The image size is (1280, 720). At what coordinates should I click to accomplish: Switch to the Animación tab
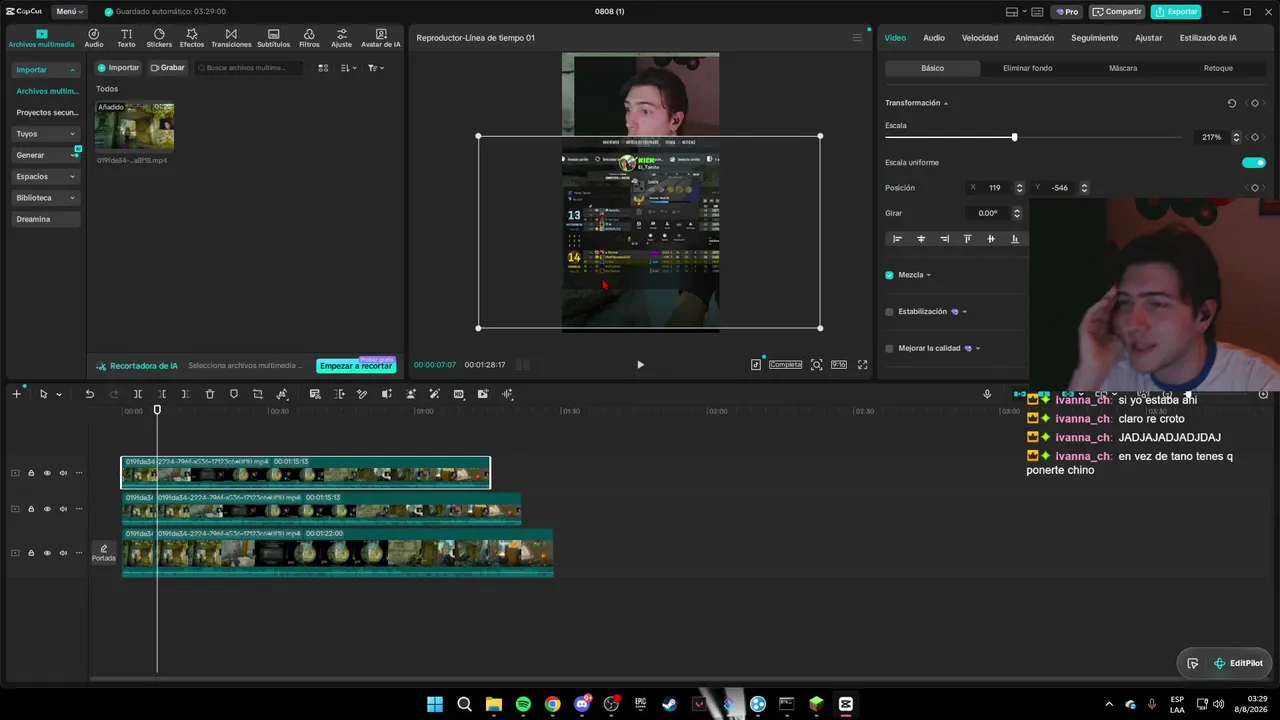point(1034,38)
